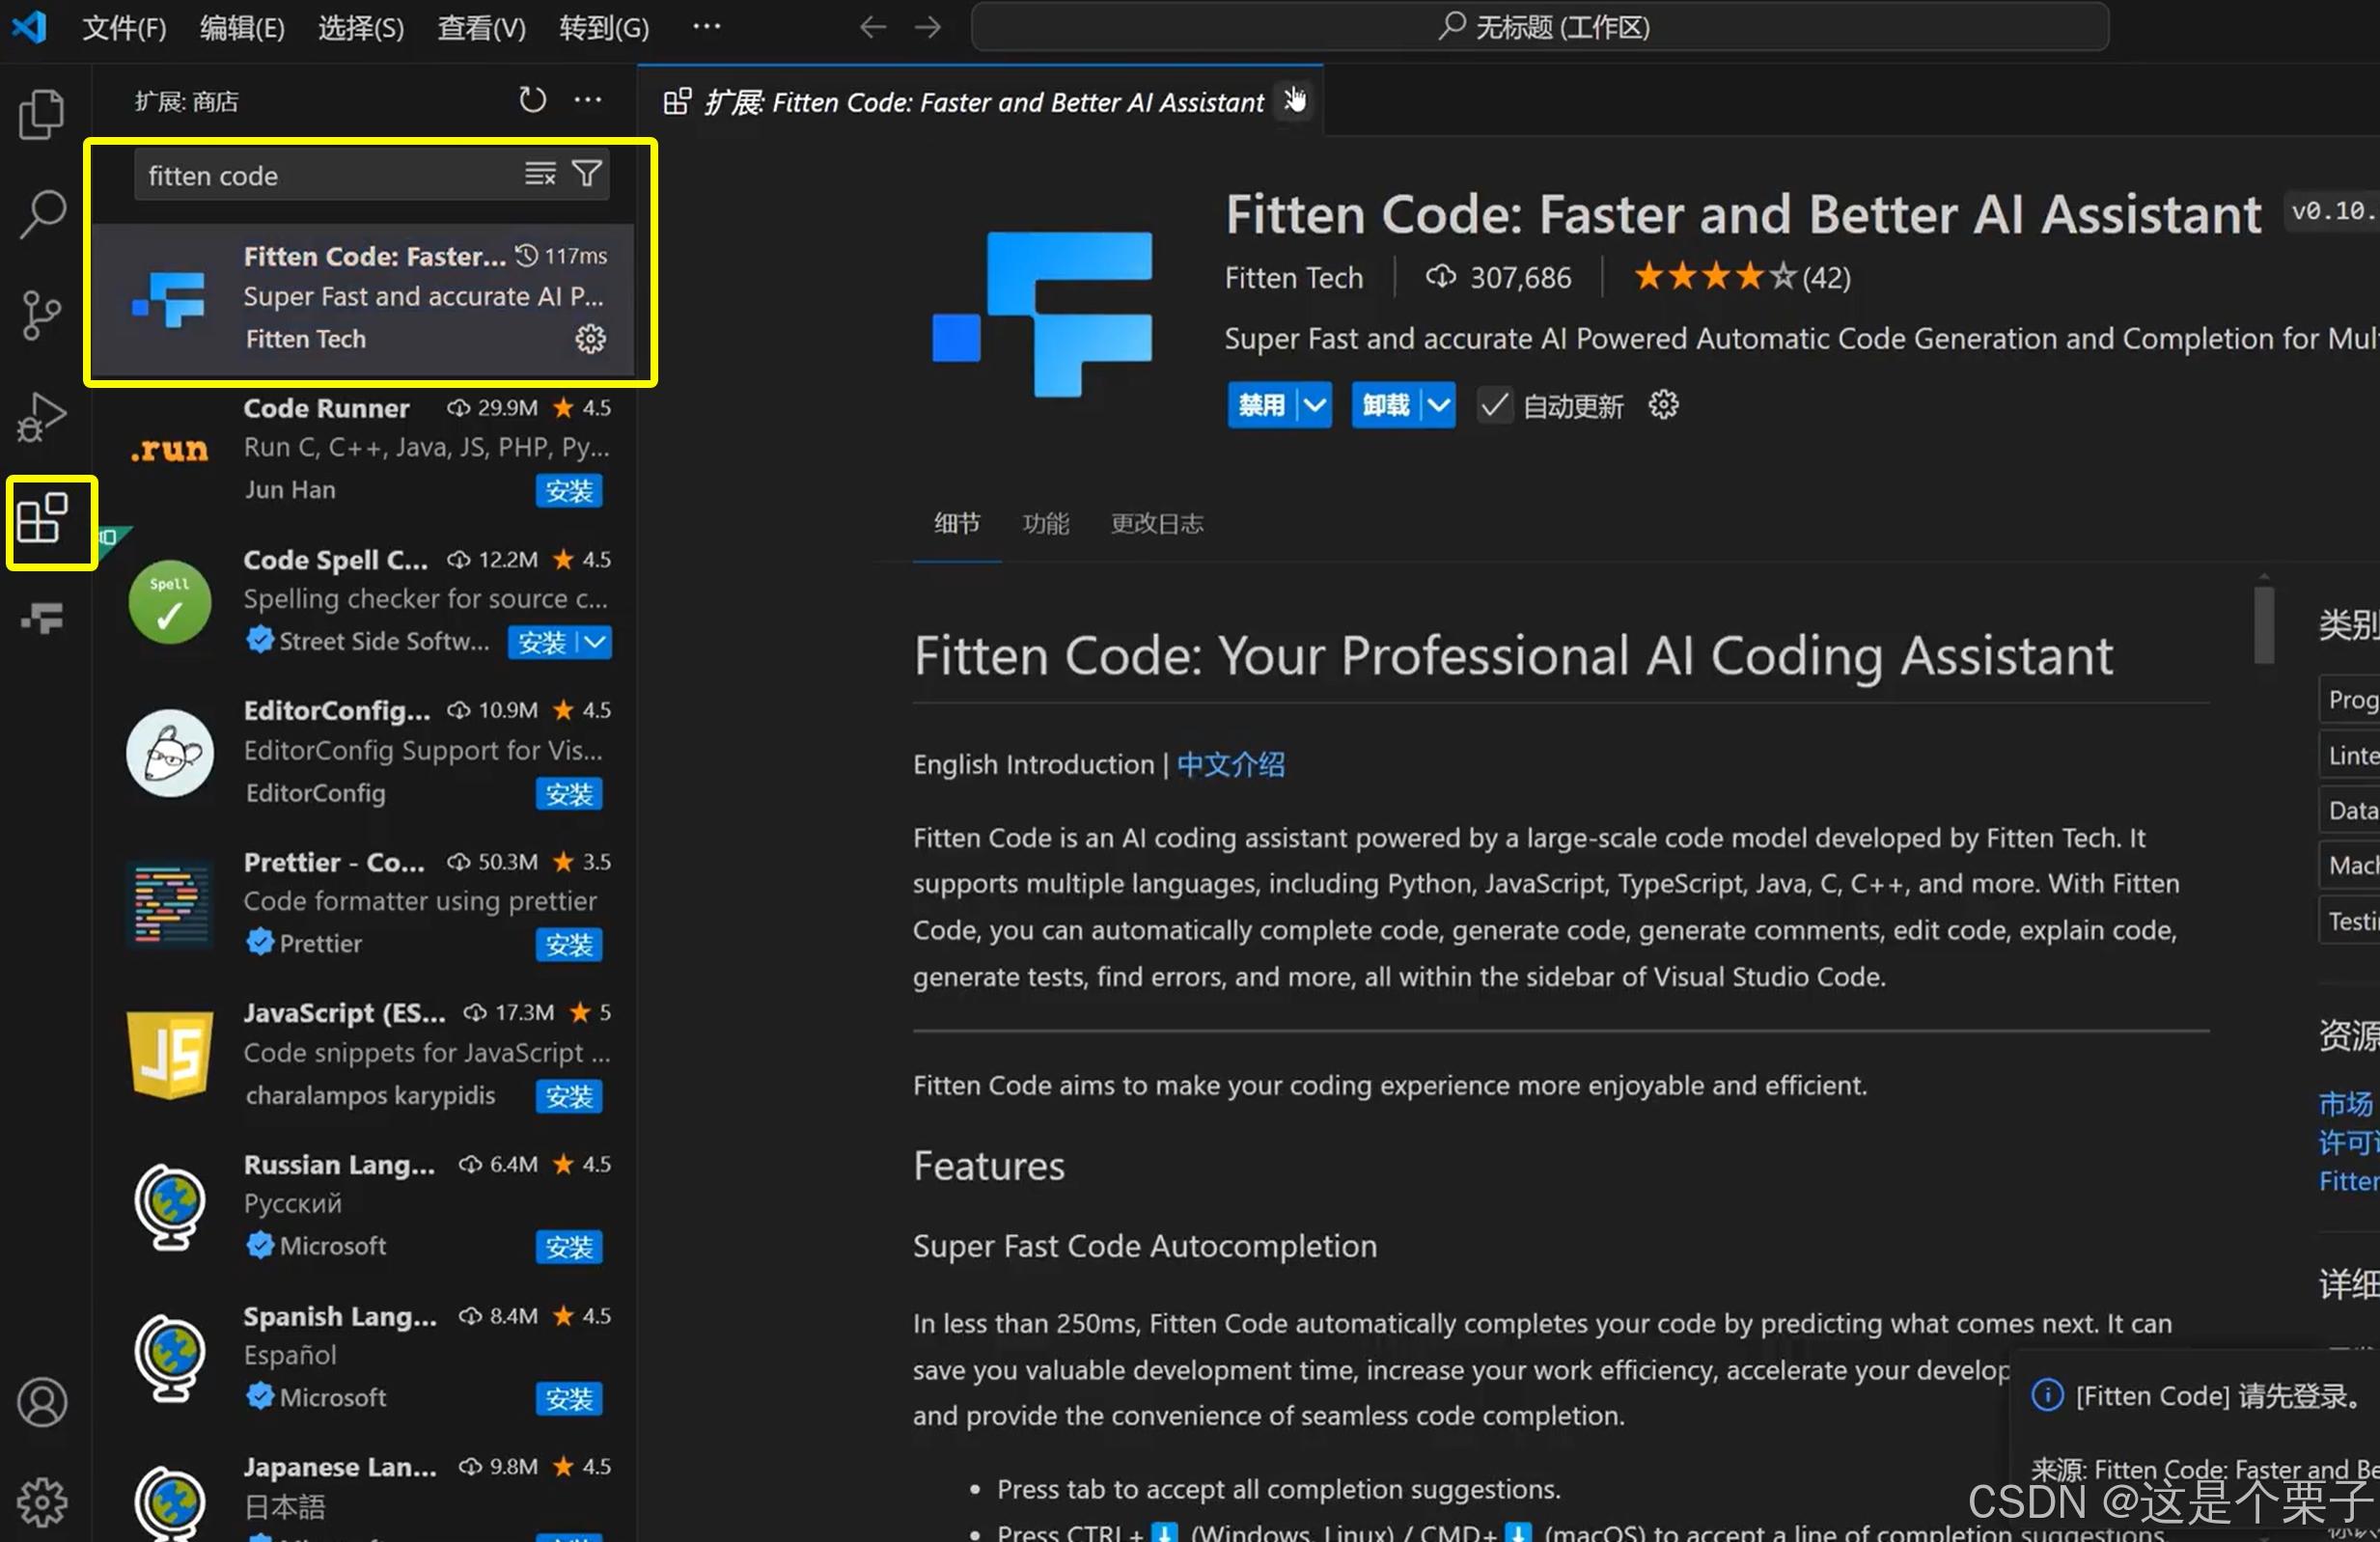Switch to the 更改日志 tab
Viewport: 2380px width, 1542px height.
click(1156, 523)
